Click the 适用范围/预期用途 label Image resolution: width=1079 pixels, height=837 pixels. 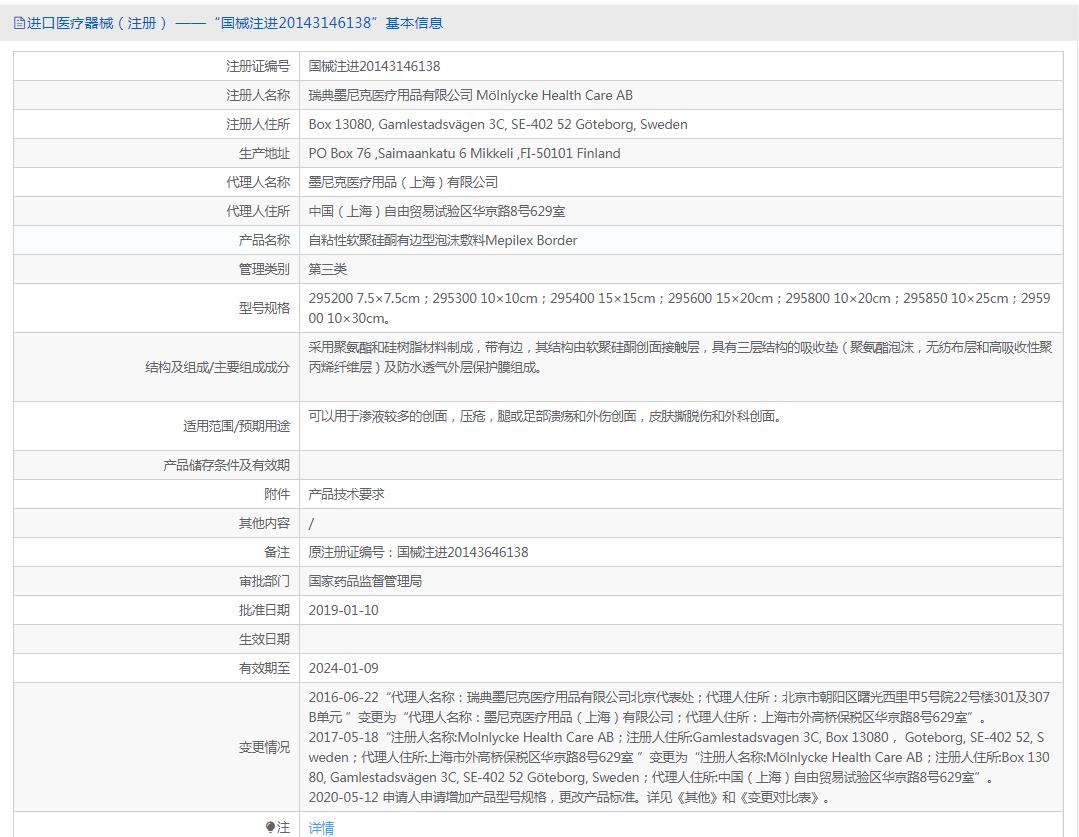tap(237, 426)
